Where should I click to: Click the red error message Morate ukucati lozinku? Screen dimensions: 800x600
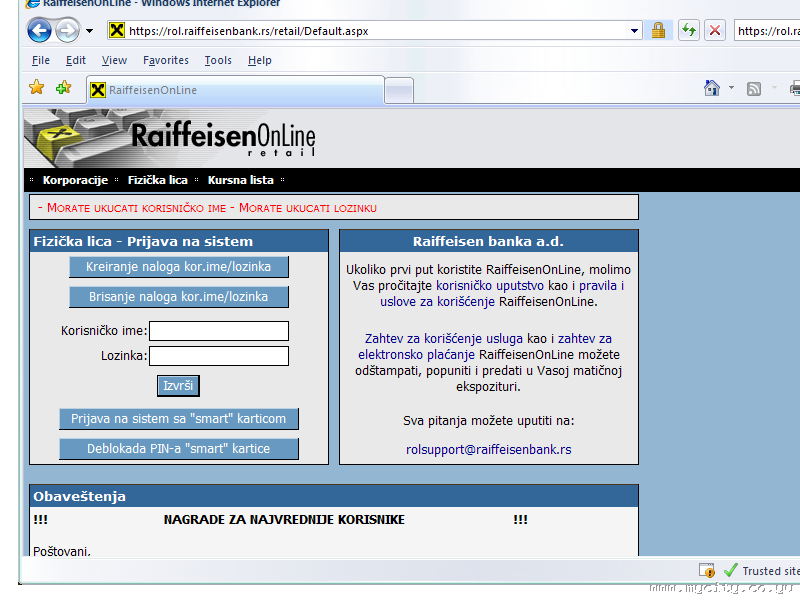point(308,208)
